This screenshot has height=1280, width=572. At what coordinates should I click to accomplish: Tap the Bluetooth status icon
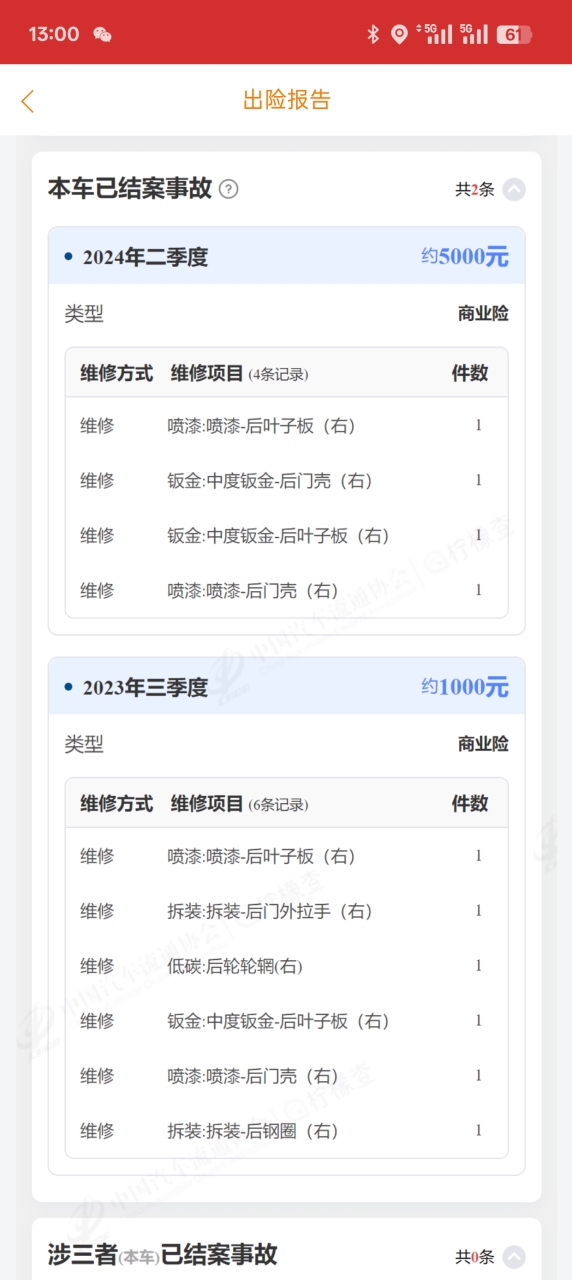point(373,34)
